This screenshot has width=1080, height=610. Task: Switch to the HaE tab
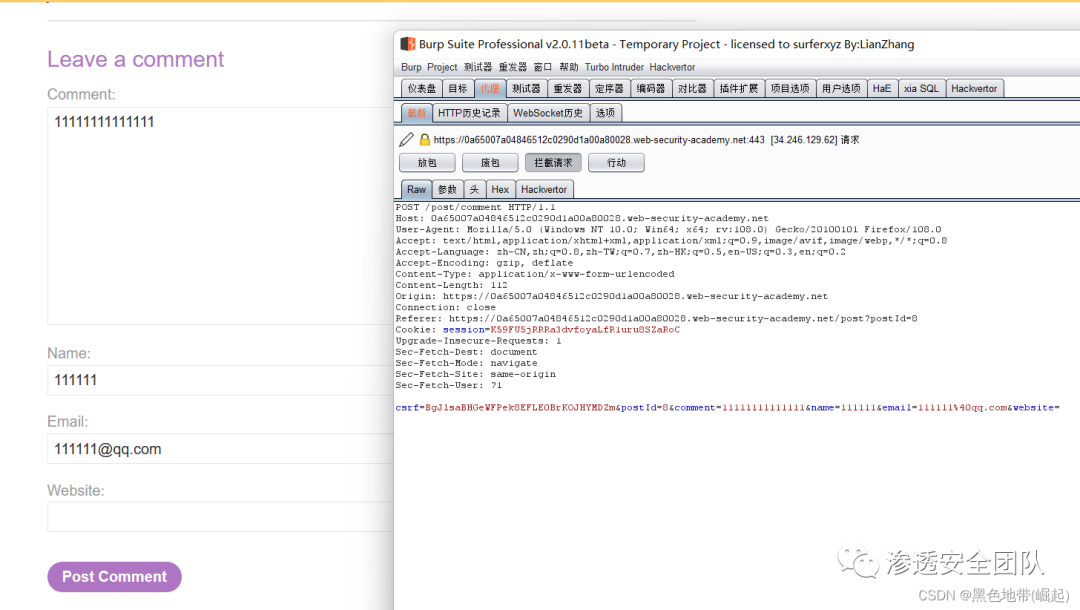pyautogui.click(x=882, y=88)
